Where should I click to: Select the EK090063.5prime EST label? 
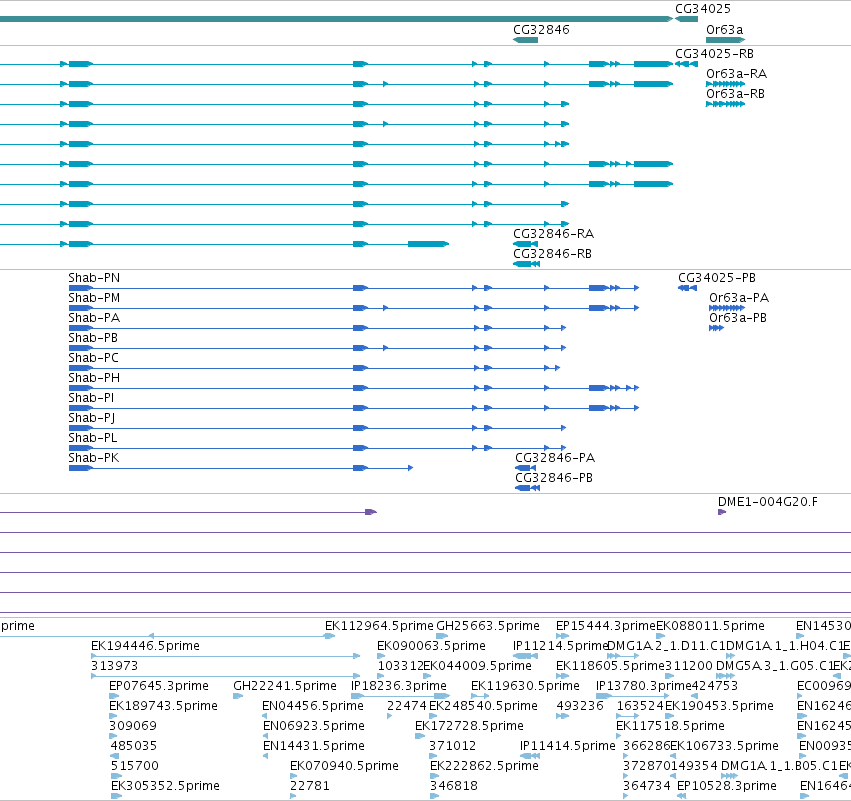(431, 646)
